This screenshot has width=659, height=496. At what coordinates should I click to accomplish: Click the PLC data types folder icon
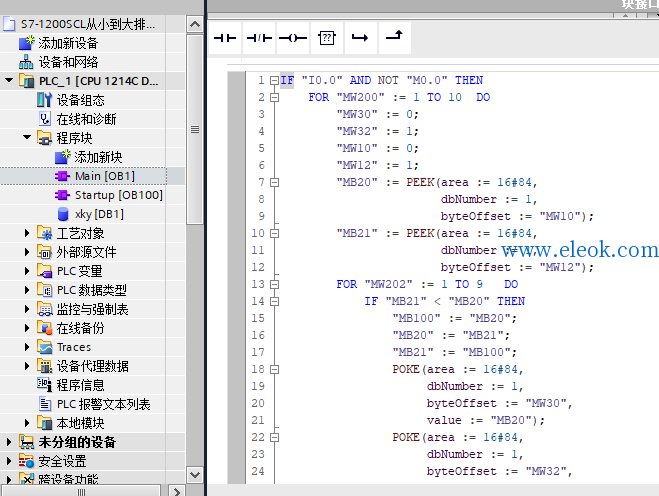coord(44,290)
